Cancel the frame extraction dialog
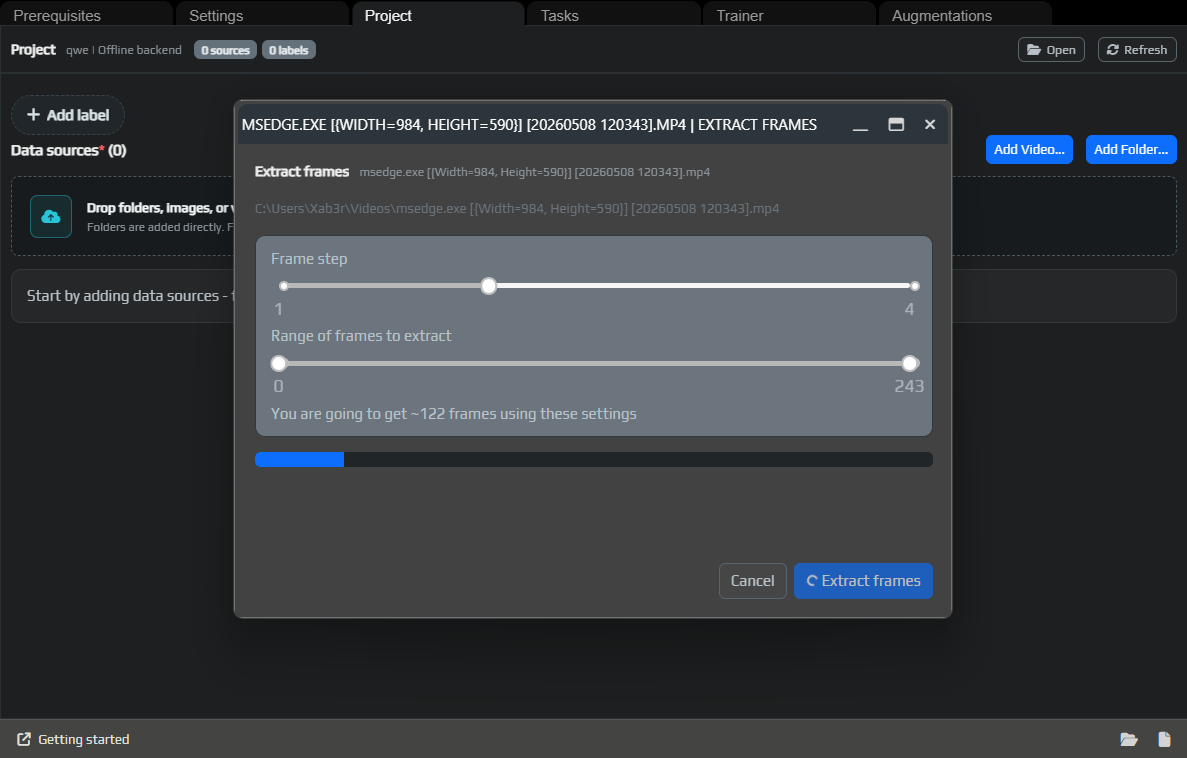Image resolution: width=1187 pixels, height=758 pixels. [x=752, y=581]
